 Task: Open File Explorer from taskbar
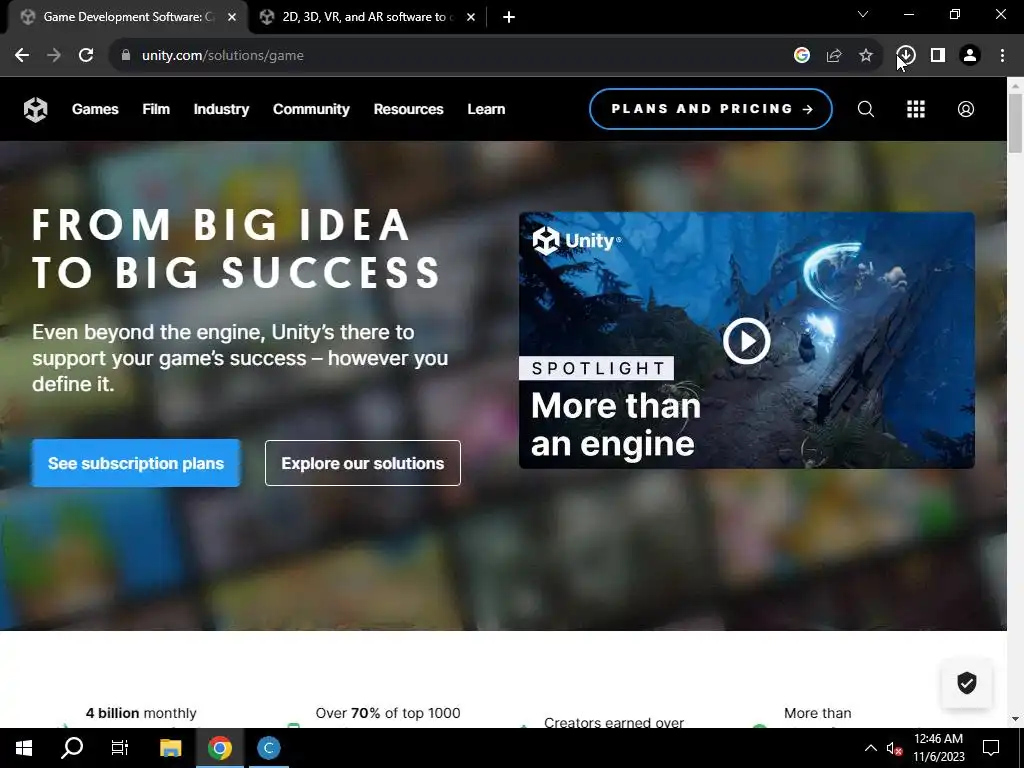170,748
